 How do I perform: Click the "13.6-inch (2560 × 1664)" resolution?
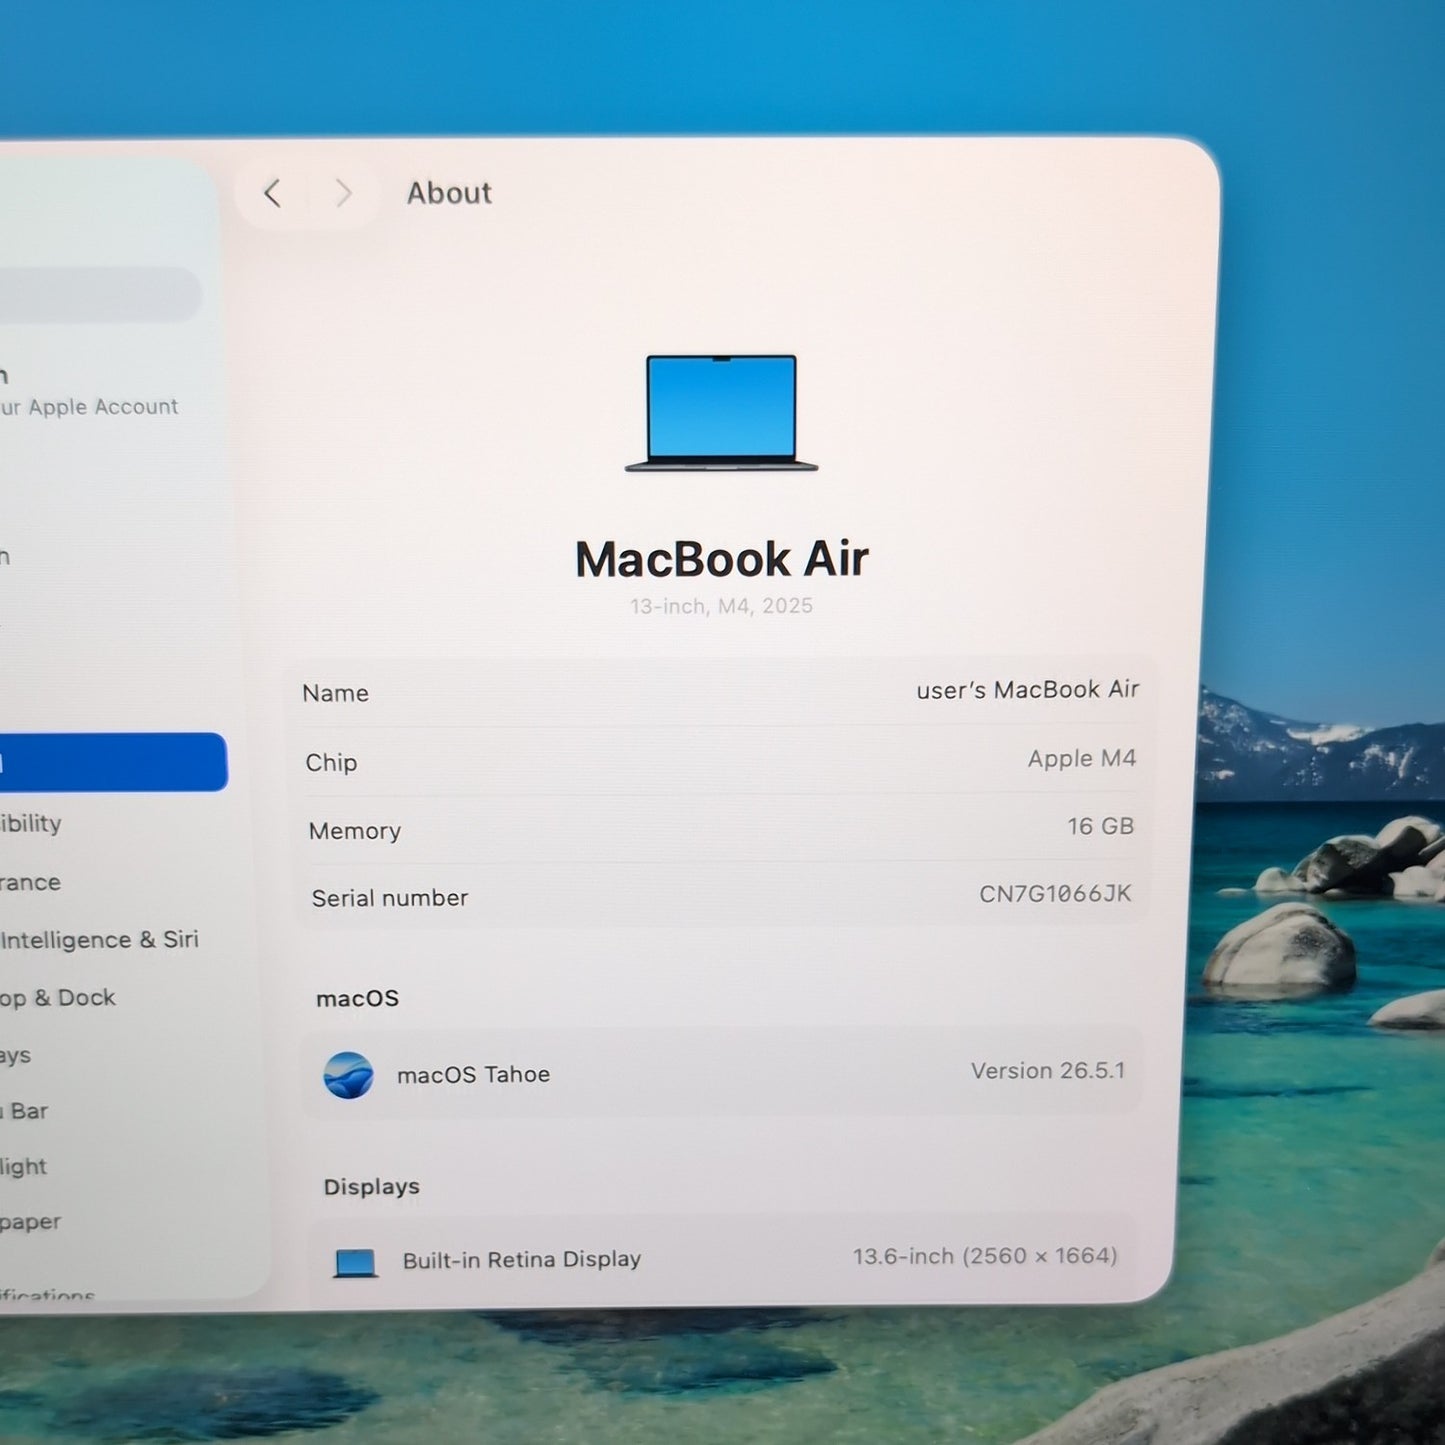[x=985, y=1256]
